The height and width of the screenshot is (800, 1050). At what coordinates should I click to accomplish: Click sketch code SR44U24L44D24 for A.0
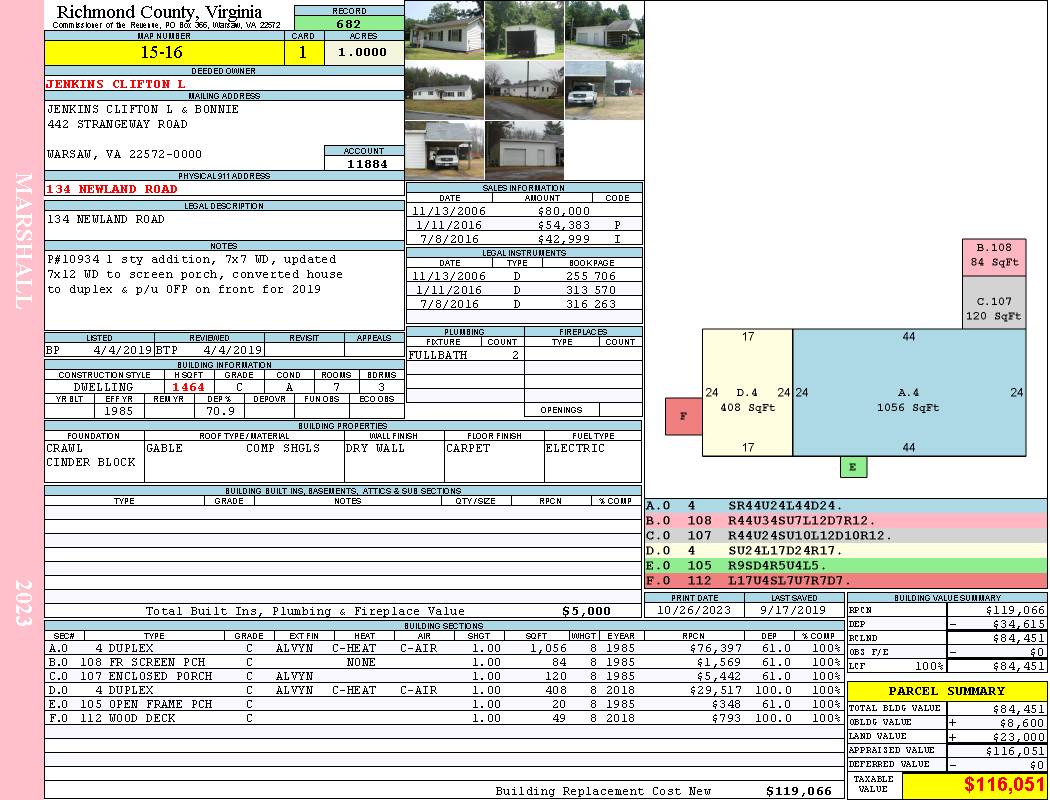tap(785, 506)
